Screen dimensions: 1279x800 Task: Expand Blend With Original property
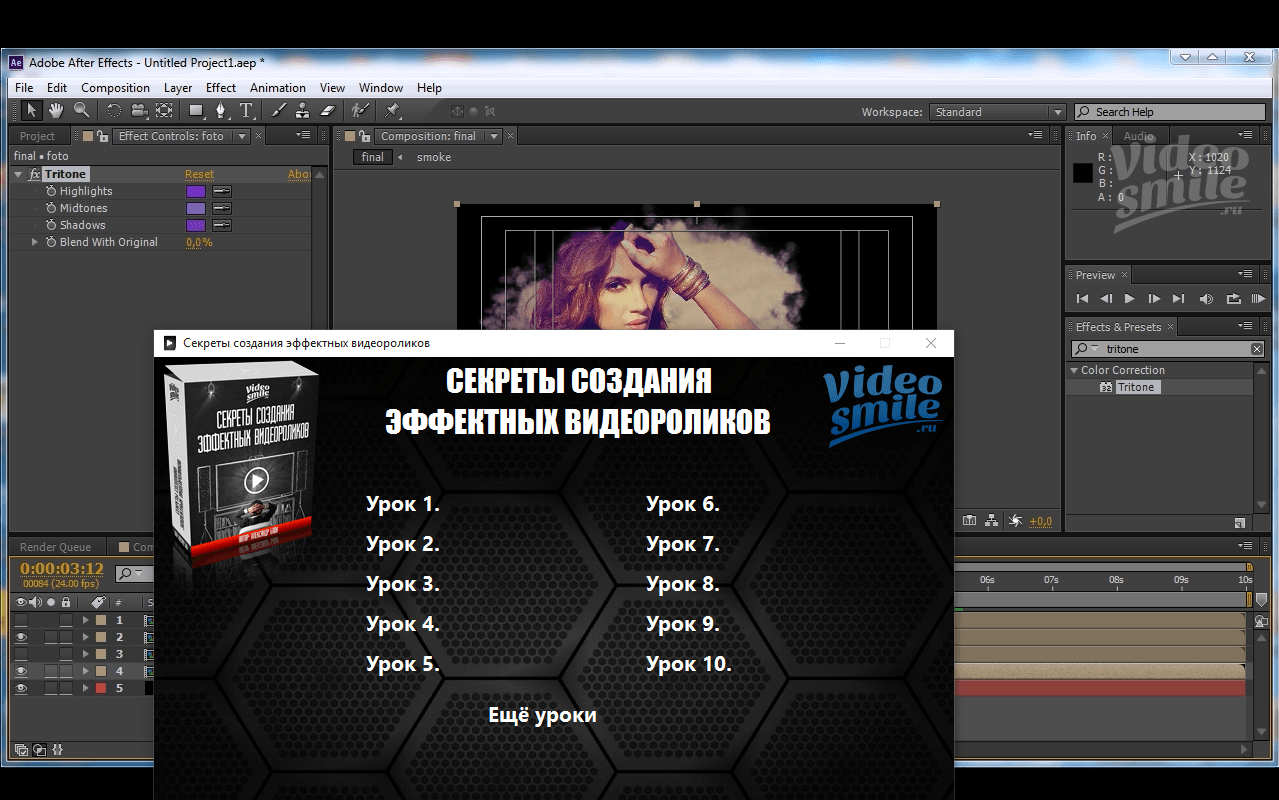(x=35, y=242)
